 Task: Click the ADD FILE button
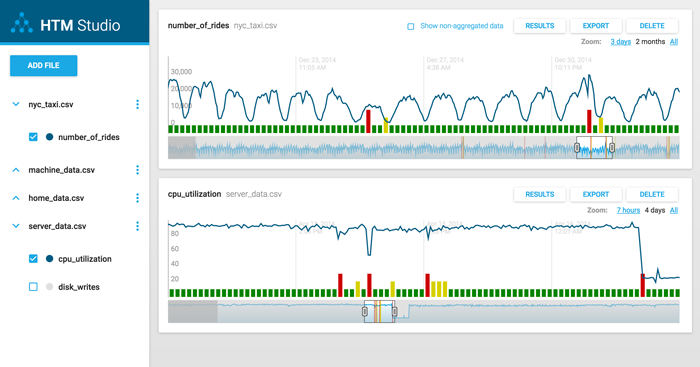pos(44,66)
